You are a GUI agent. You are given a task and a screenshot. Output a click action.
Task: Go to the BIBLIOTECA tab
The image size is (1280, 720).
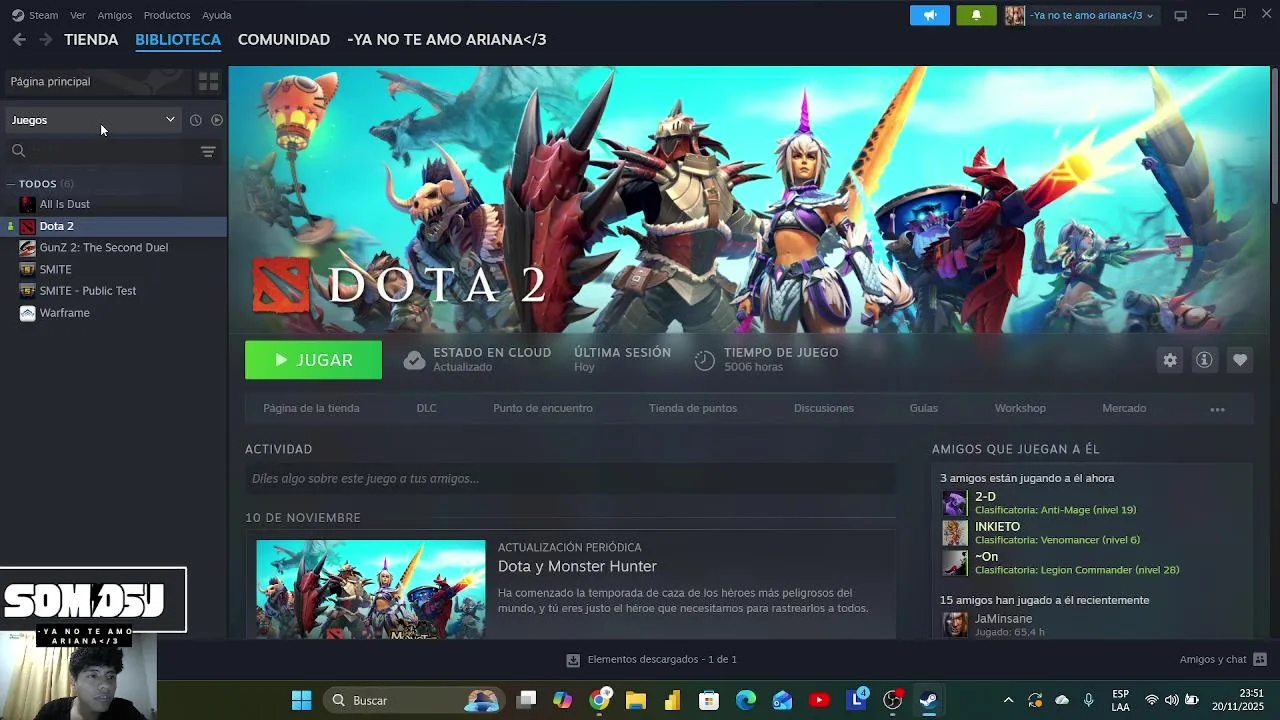point(178,40)
